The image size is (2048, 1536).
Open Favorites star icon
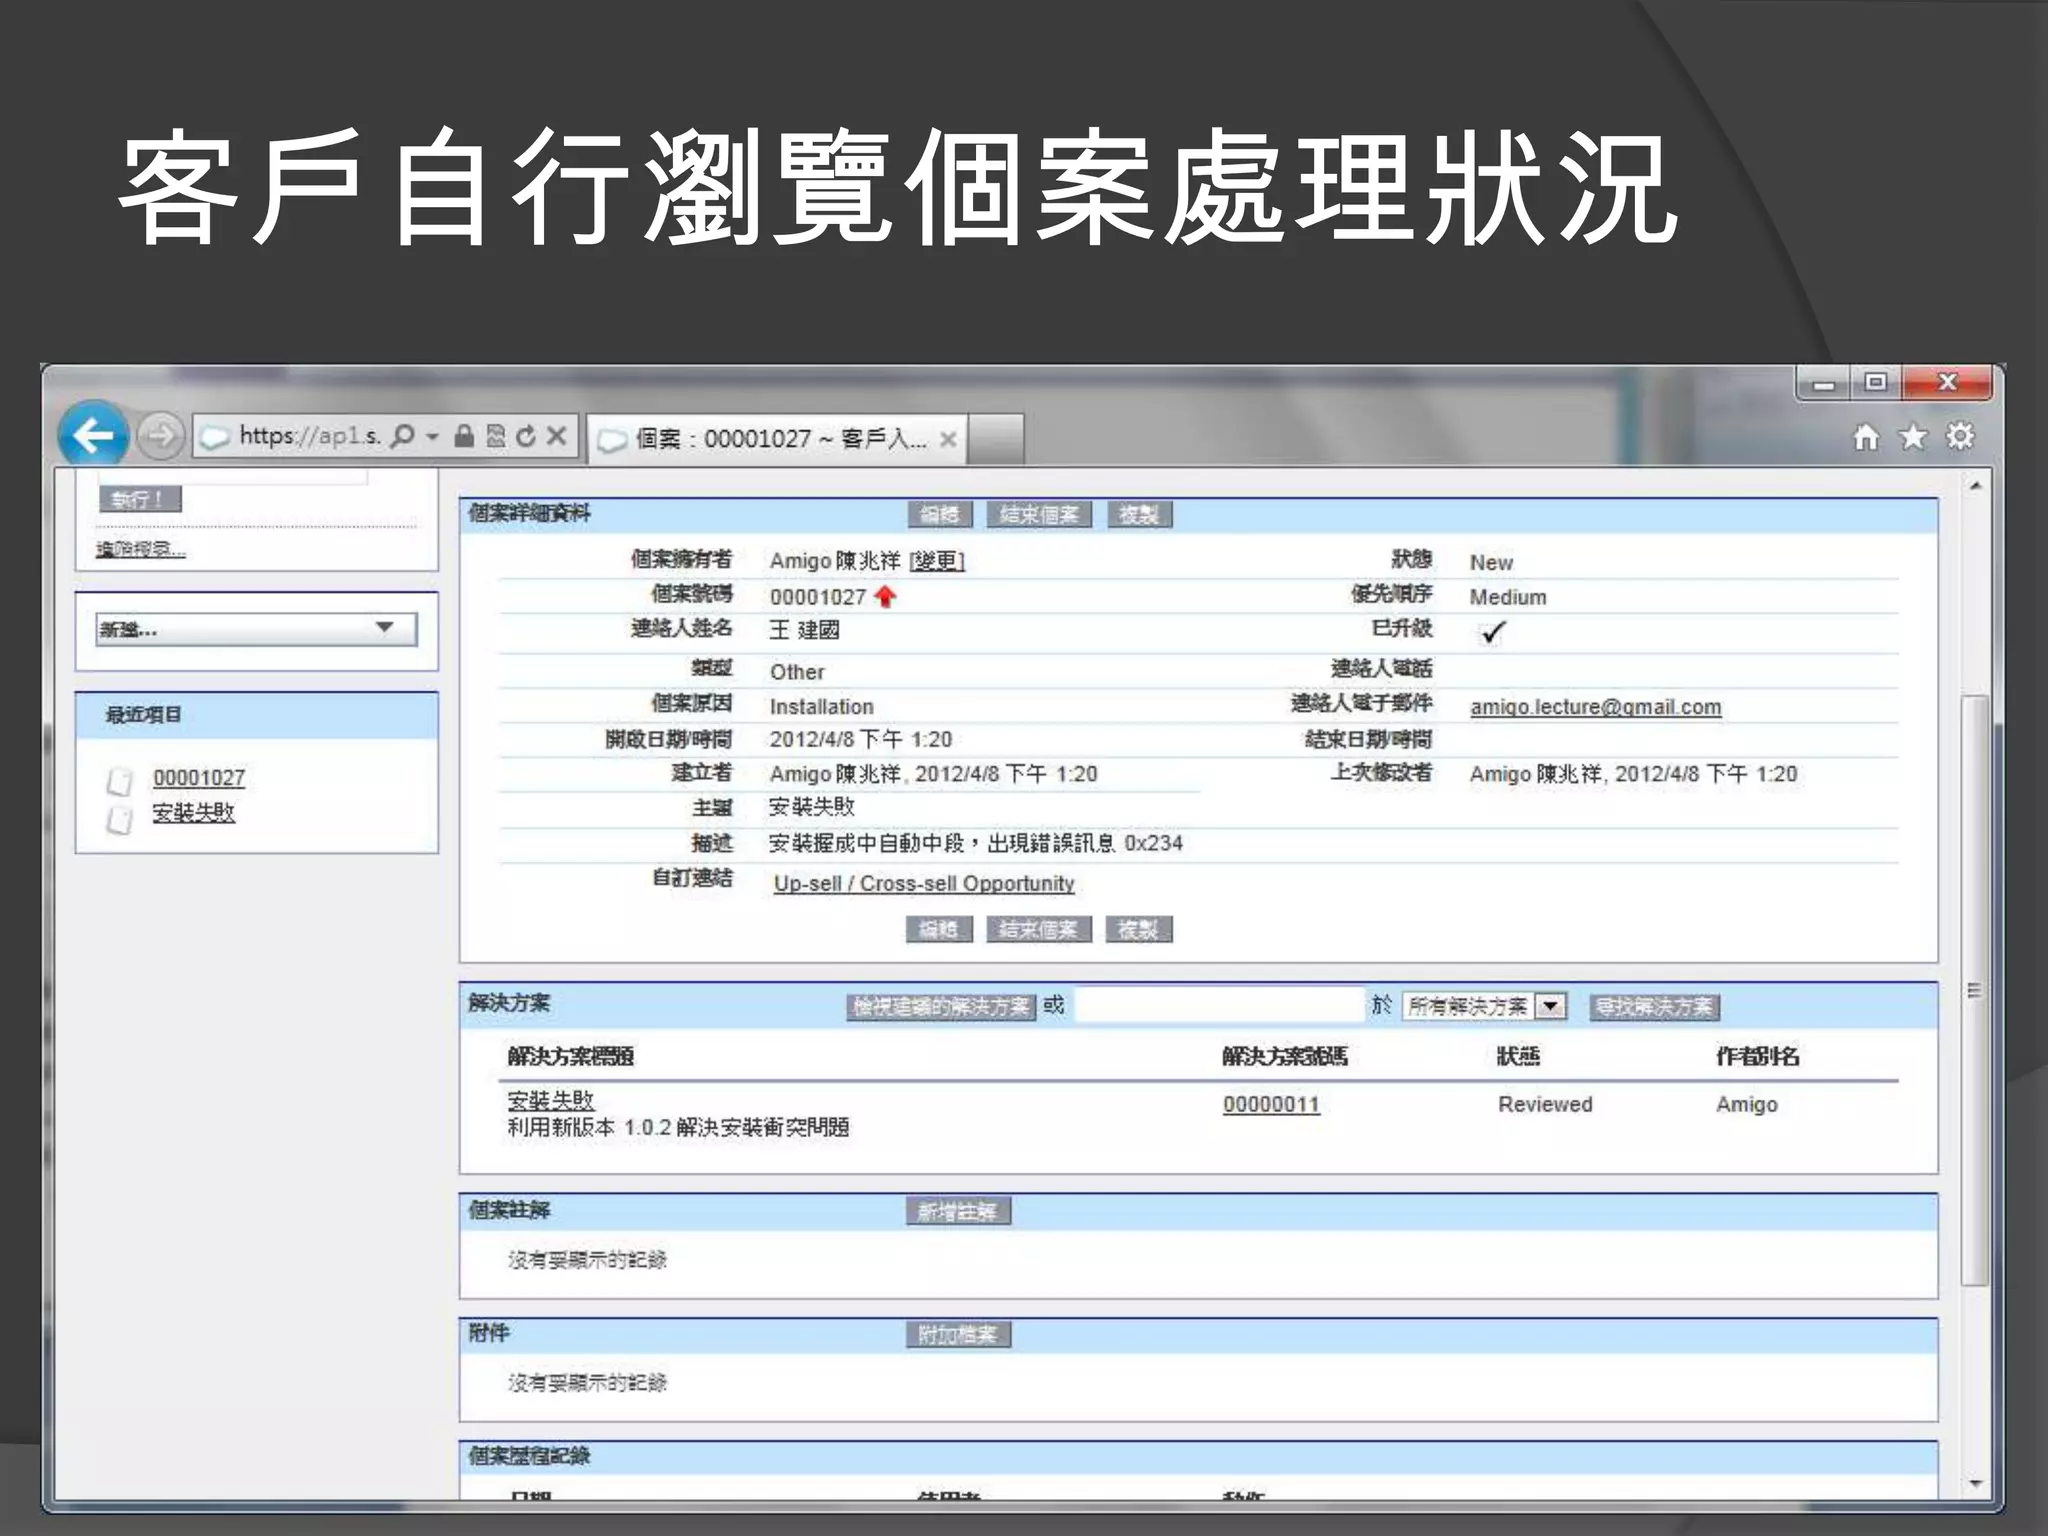coord(1913,437)
